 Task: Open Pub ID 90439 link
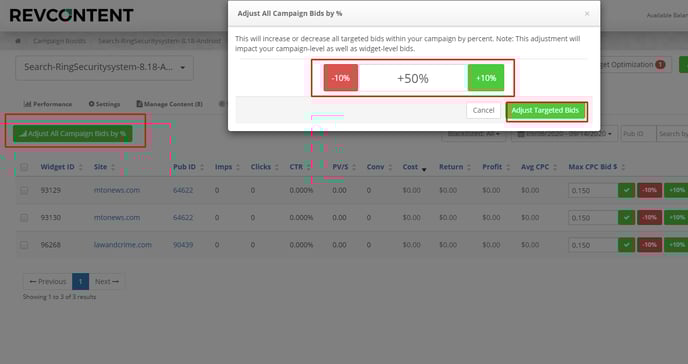point(183,245)
